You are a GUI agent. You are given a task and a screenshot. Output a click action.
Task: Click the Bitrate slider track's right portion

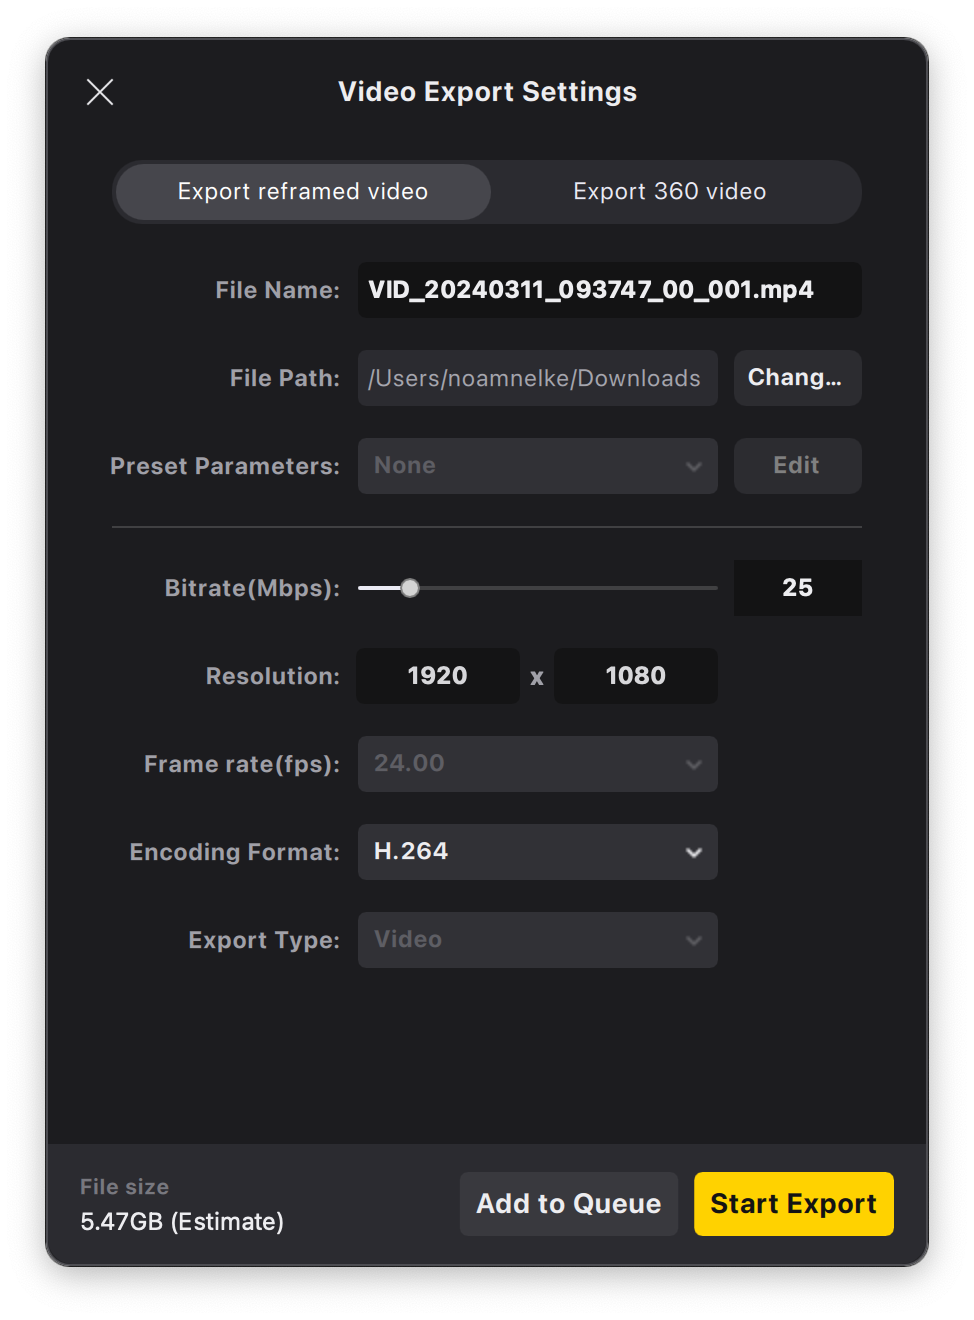pyautogui.click(x=620, y=588)
